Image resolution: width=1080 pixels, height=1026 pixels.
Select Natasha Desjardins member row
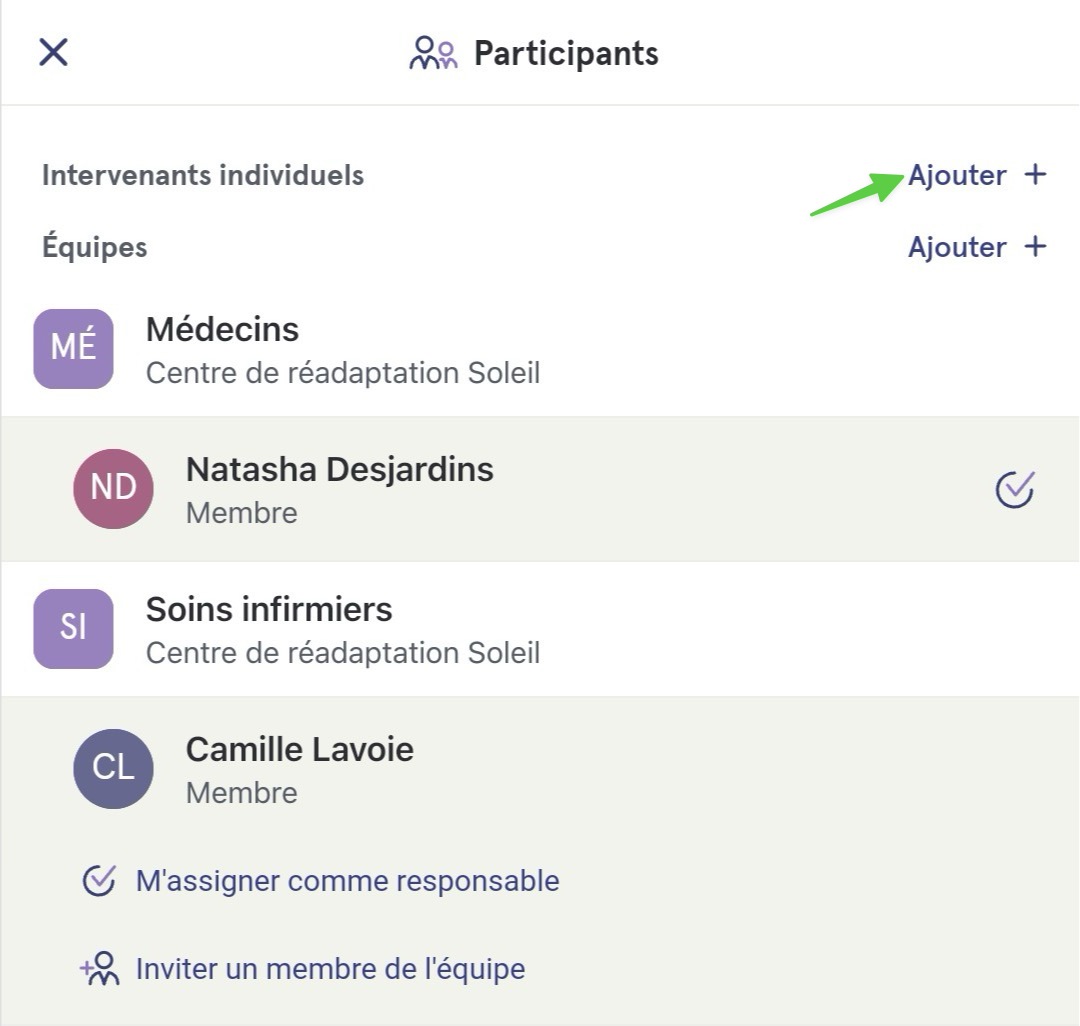(x=540, y=489)
